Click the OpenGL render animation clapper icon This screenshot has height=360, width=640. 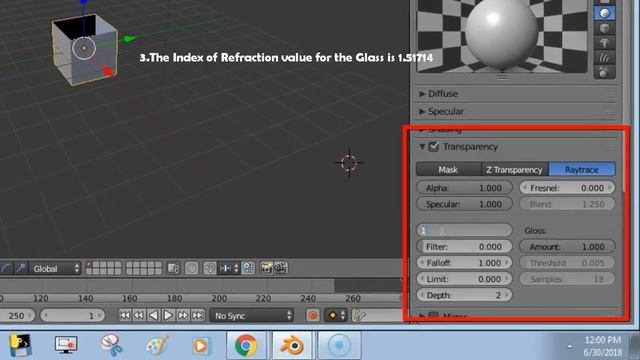point(280,269)
